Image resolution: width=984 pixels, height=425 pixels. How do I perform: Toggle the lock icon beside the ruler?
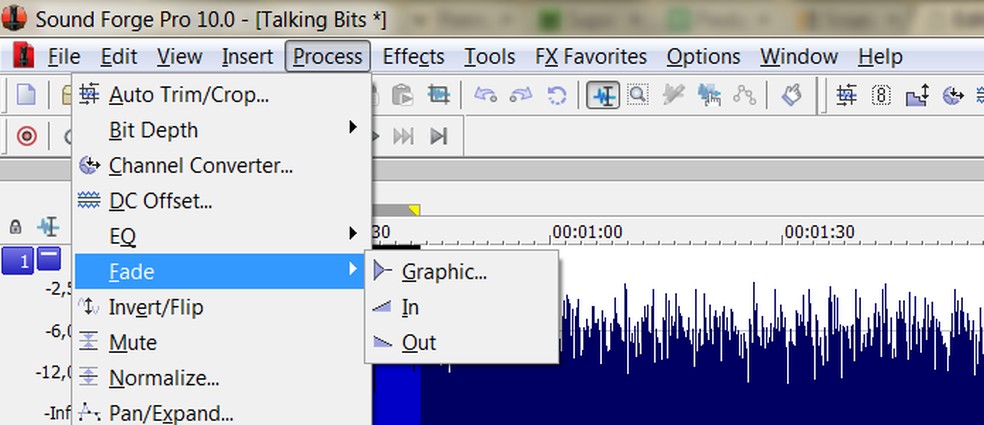pyautogui.click(x=15, y=227)
